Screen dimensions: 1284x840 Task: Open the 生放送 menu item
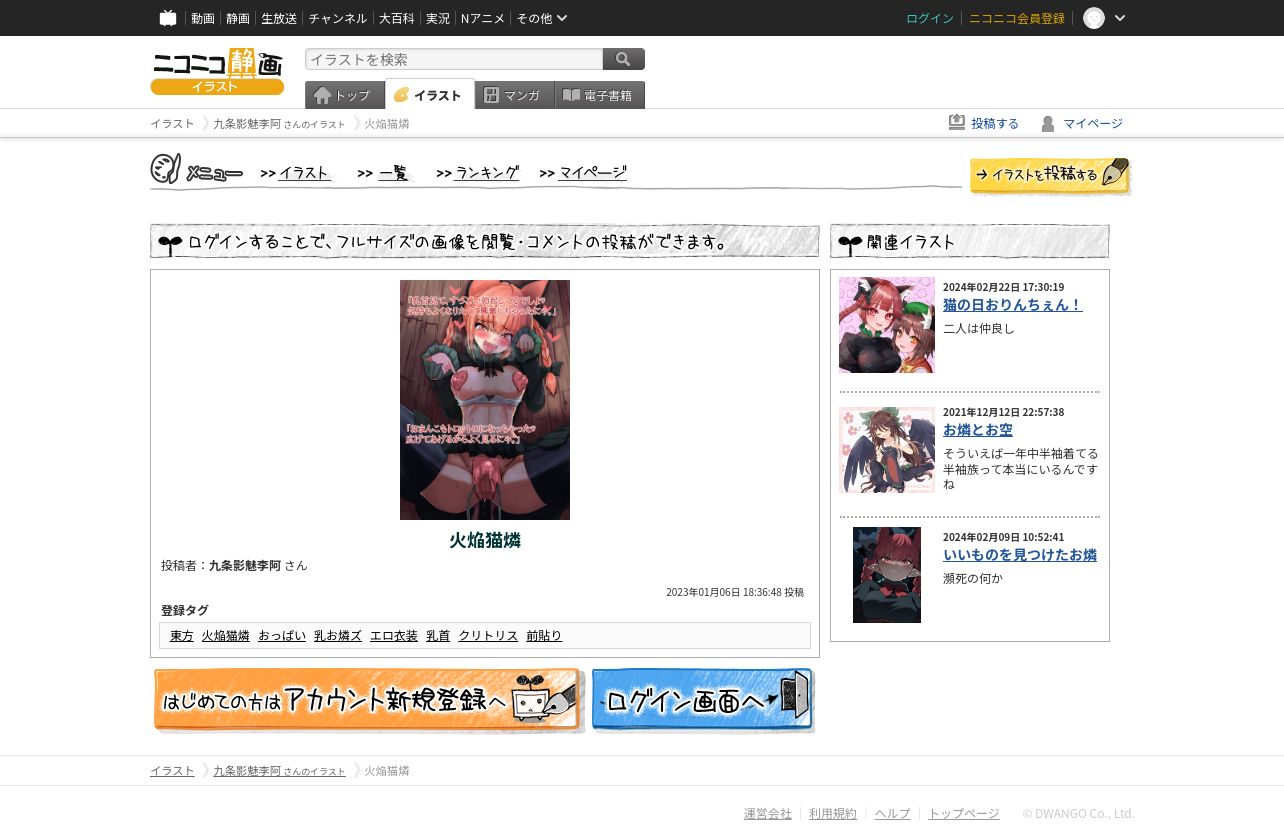pyautogui.click(x=279, y=18)
